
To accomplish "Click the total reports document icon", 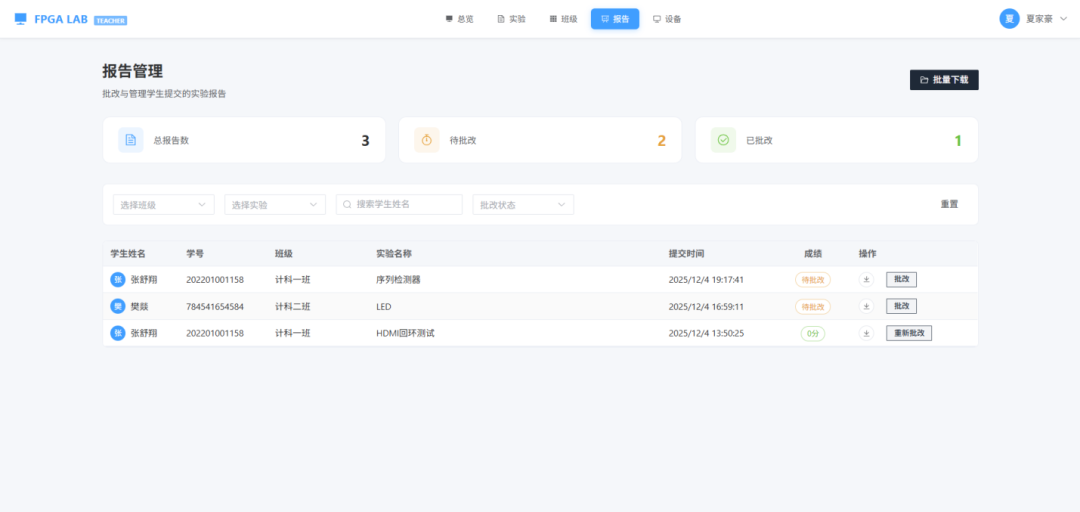I will 130,140.
